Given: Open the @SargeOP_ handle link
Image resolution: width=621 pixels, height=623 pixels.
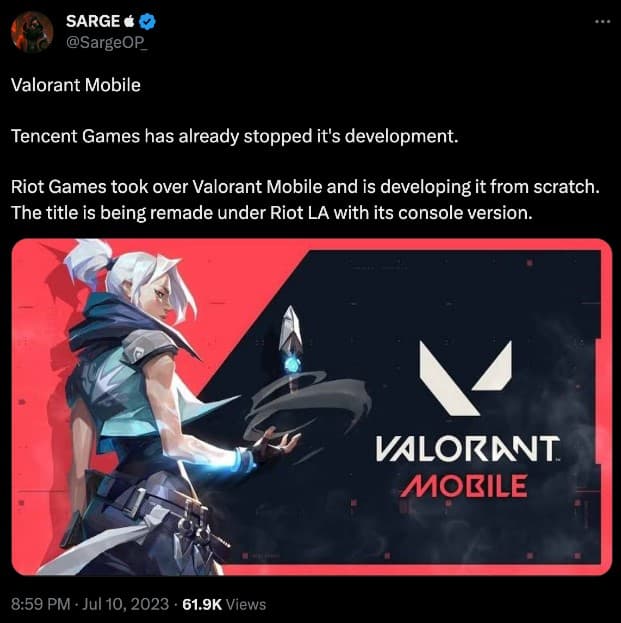Looking at the screenshot, I should pos(106,42).
